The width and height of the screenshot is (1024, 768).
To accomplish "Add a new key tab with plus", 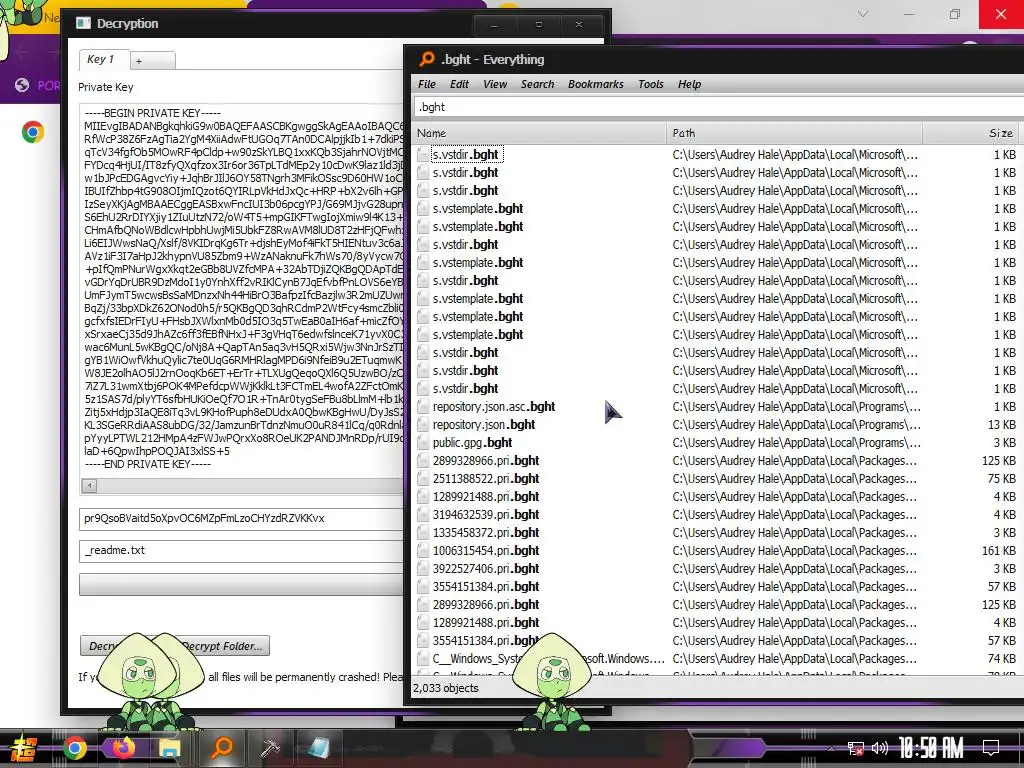I will [x=152, y=61].
